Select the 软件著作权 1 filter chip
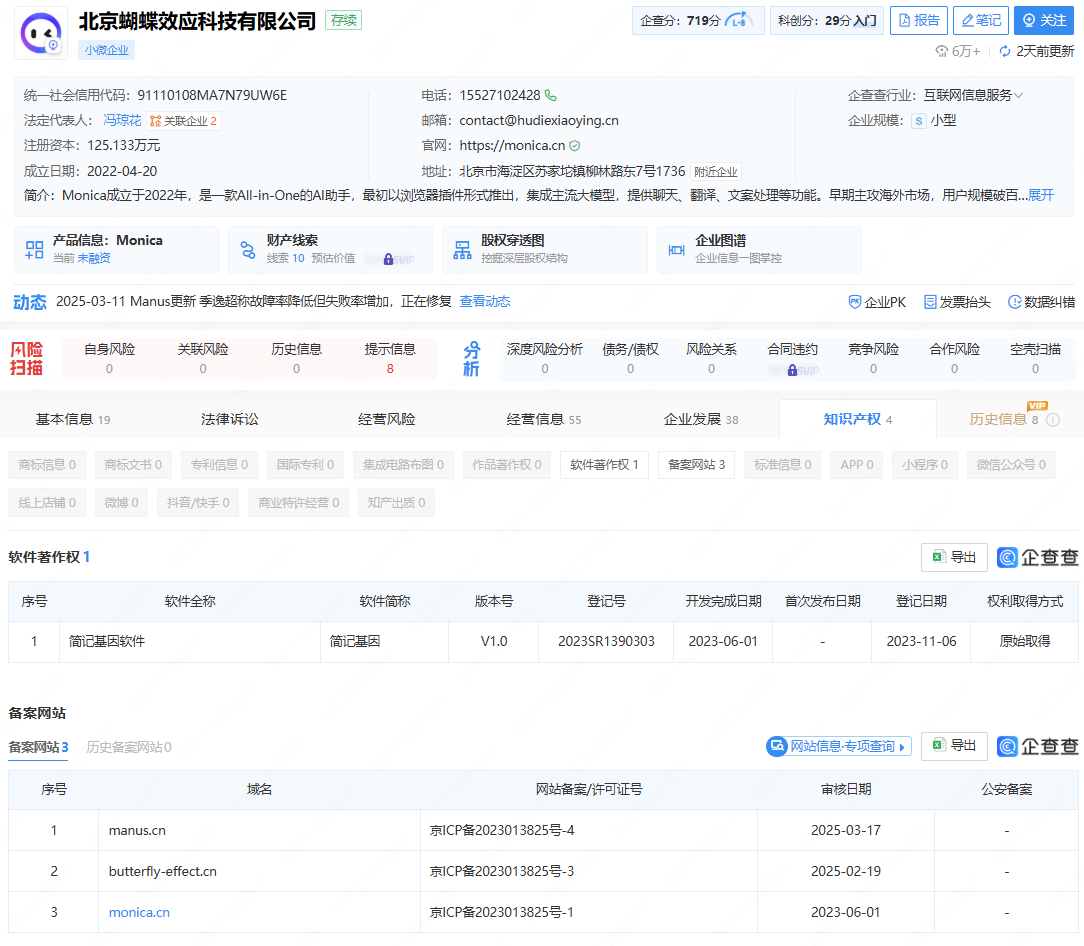Screen dimensions: 1084x946 pos(604,465)
